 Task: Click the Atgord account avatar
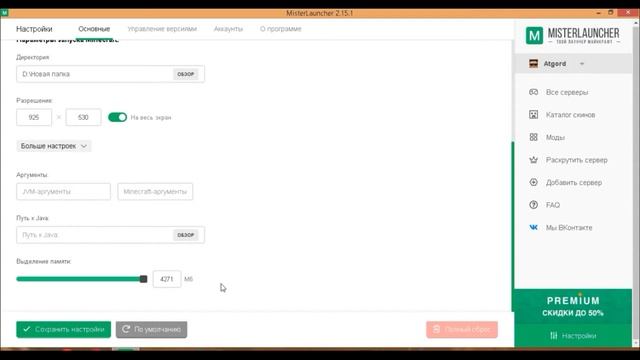(x=533, y=64)
